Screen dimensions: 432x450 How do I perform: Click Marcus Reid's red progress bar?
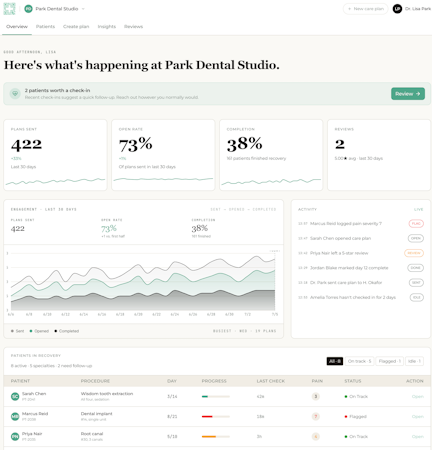point(215,416)
